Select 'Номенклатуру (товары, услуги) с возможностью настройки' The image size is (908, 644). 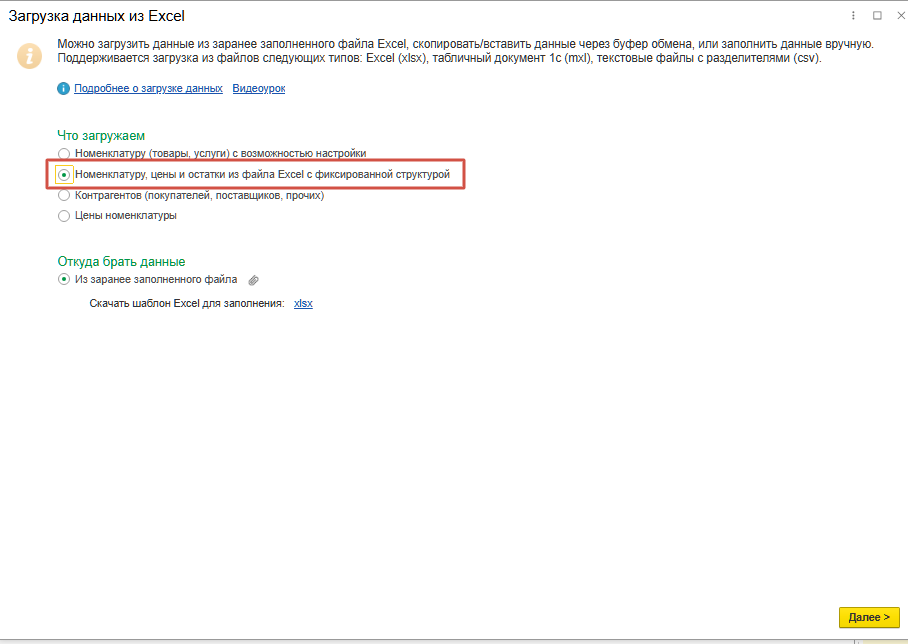(x=65, y=153)
